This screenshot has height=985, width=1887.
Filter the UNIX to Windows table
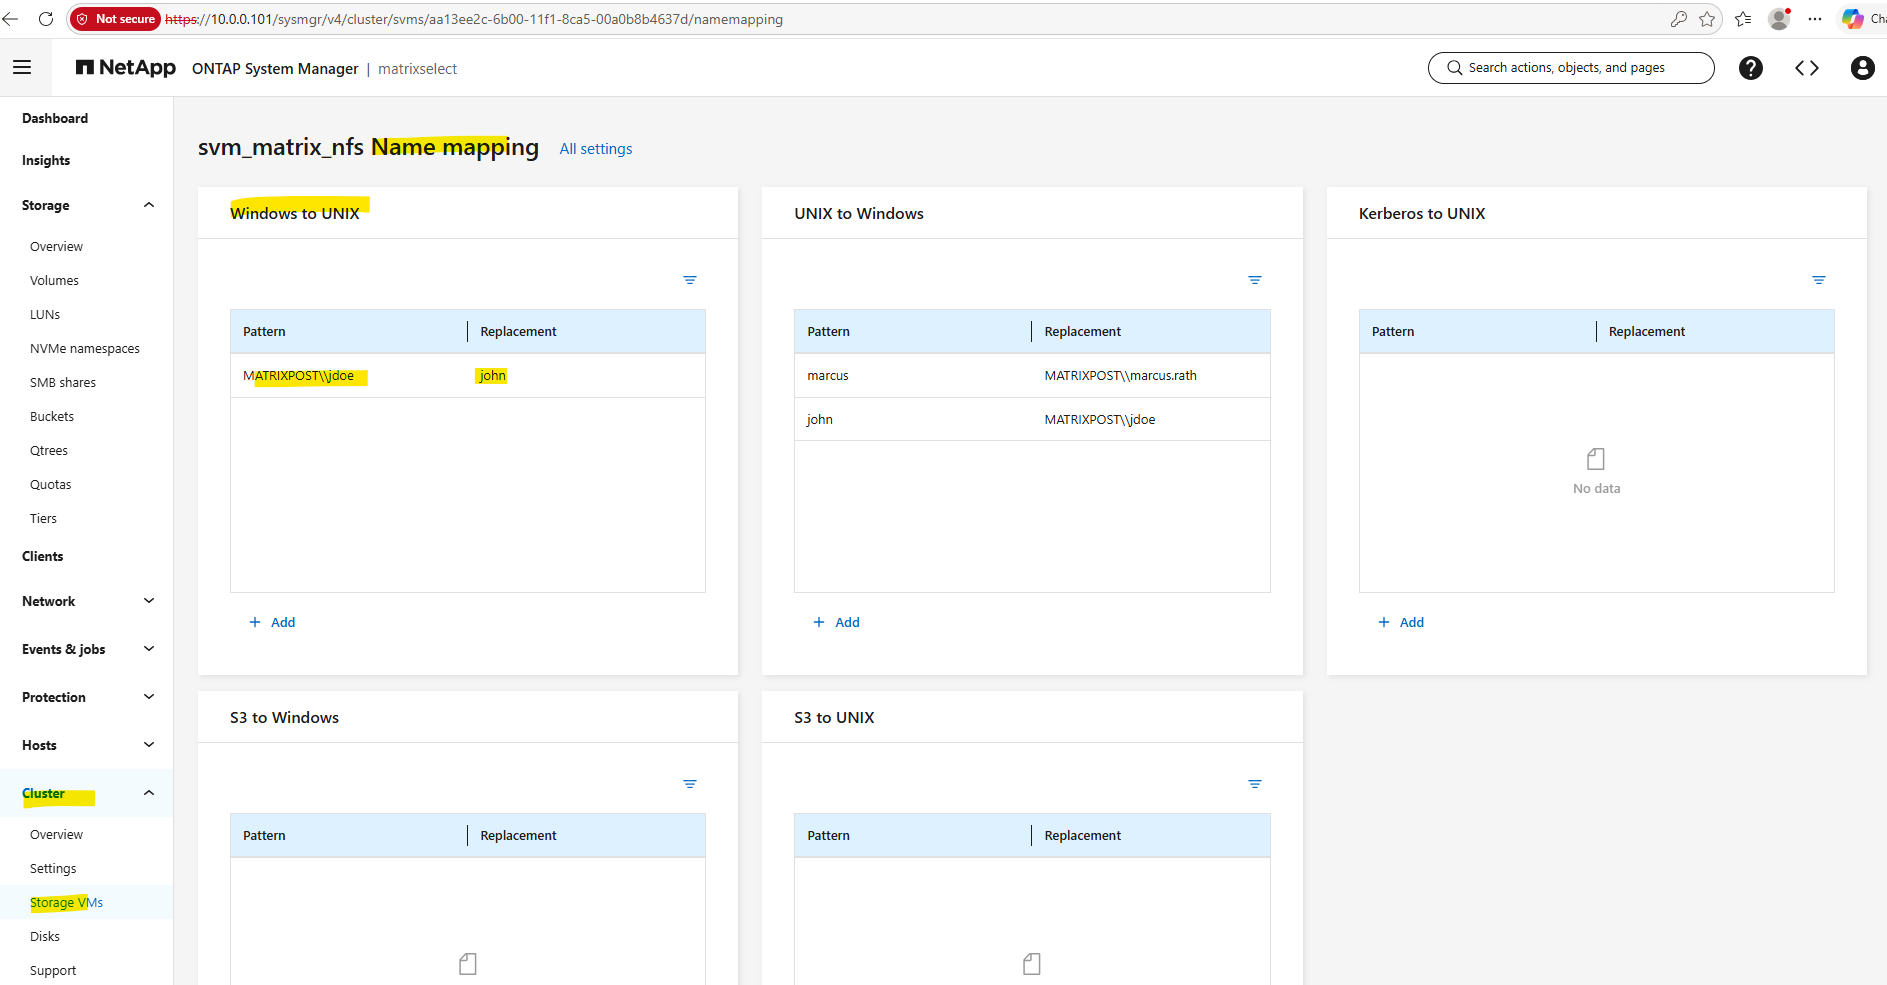click(x=1255, y=280)
